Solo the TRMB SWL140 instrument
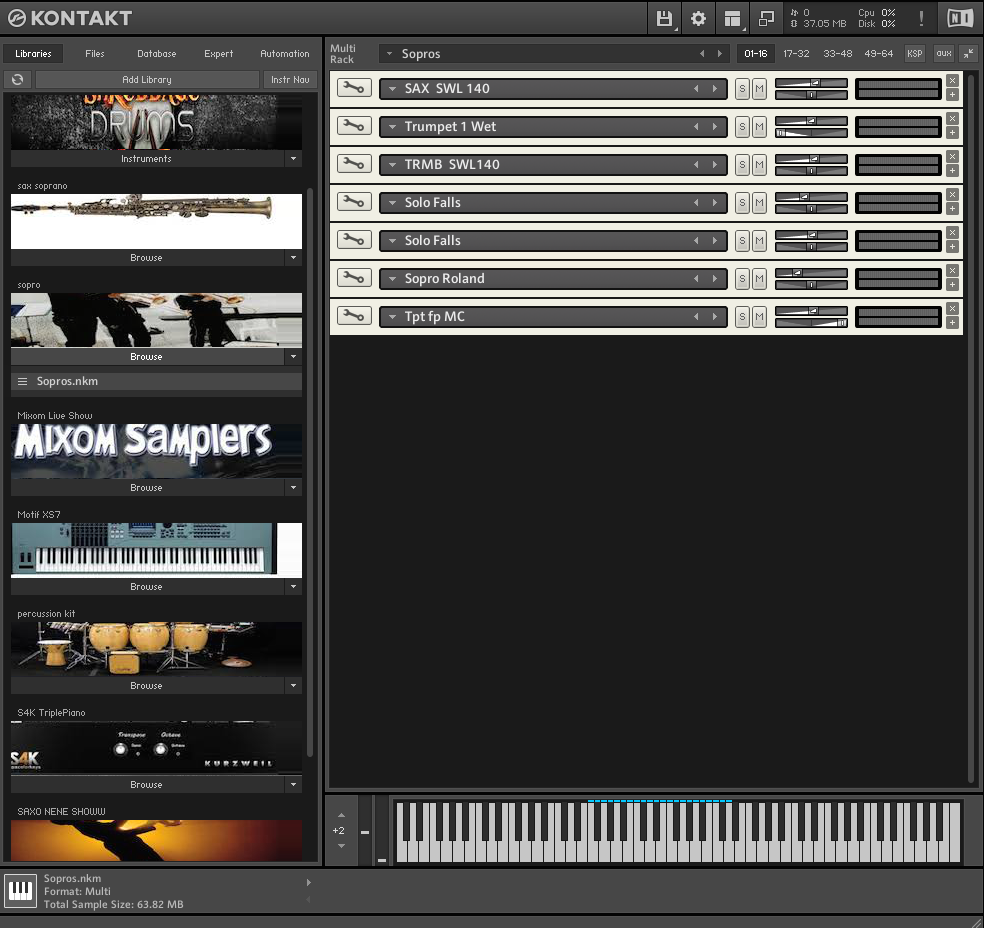The height and width of the screenshot is (928, 984). point(742,164)
